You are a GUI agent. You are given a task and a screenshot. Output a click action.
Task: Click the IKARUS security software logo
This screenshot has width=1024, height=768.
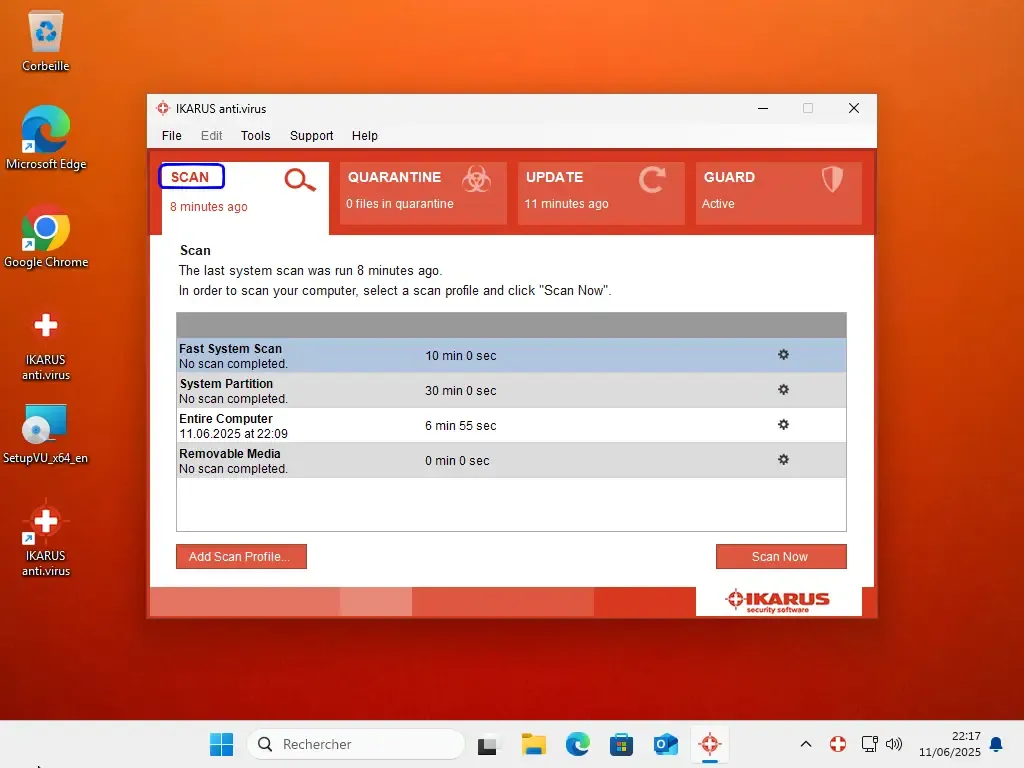point(777,601)
